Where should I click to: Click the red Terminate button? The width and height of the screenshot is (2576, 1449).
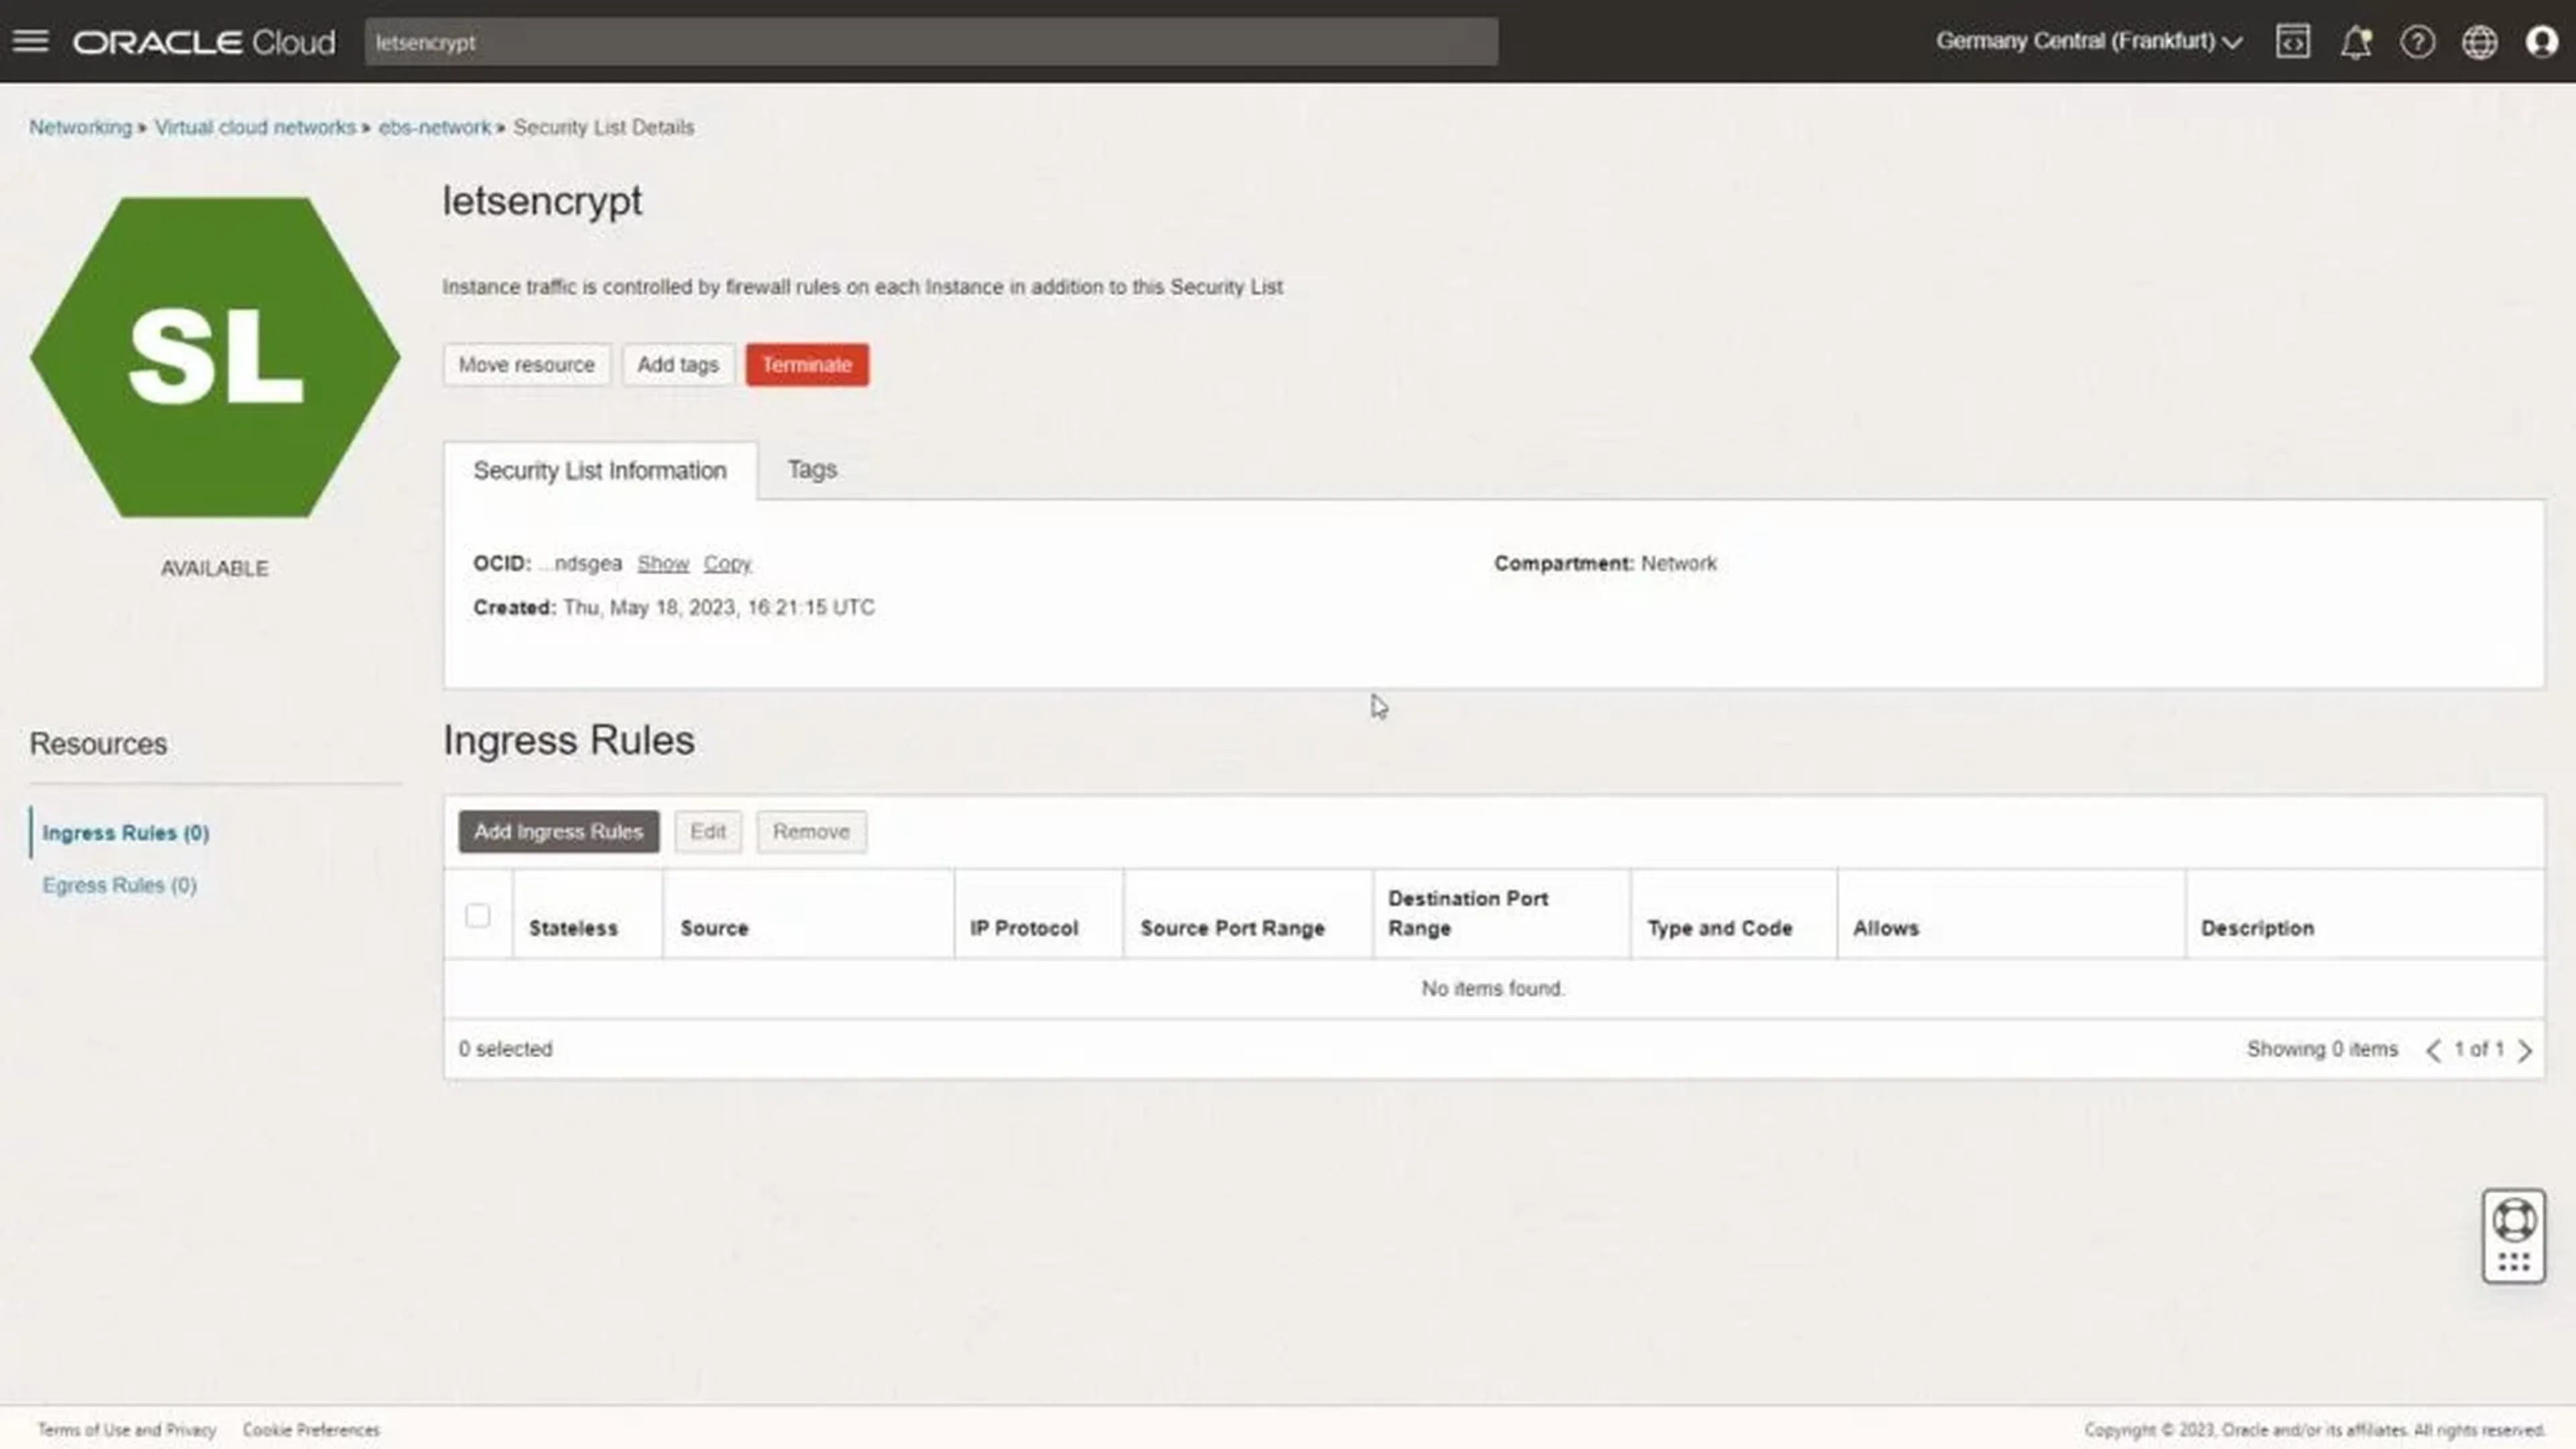tap(807, 365)
